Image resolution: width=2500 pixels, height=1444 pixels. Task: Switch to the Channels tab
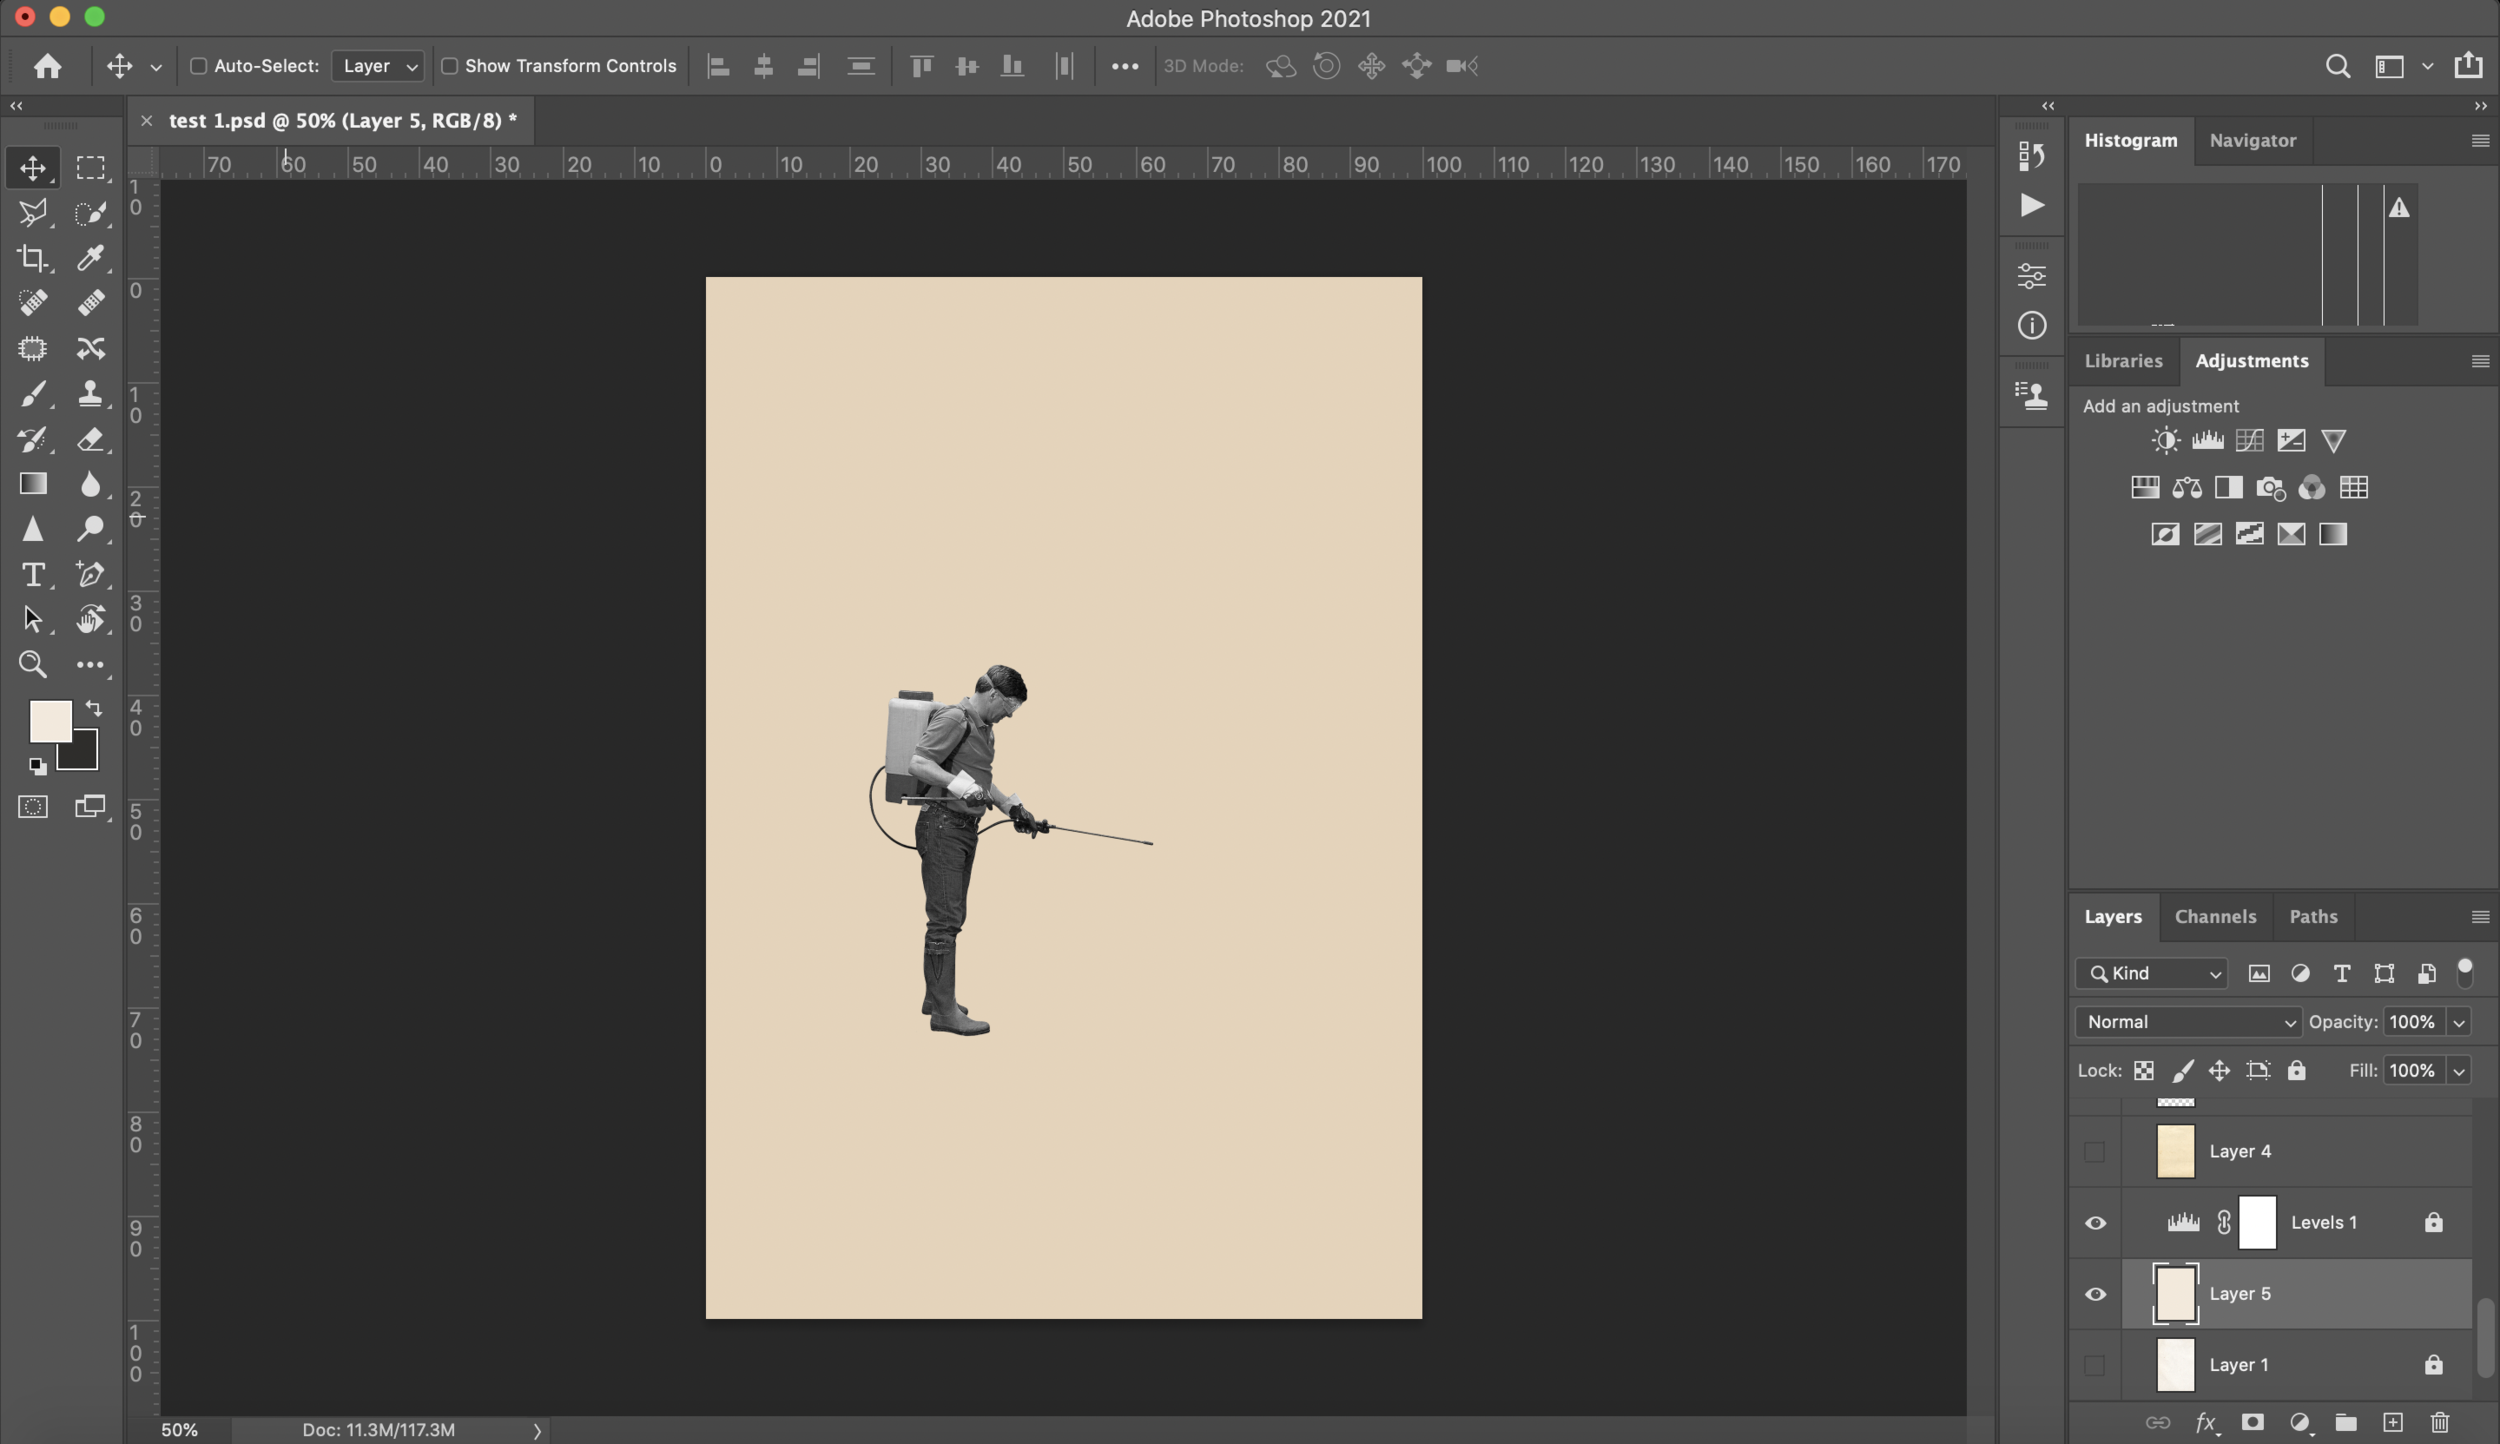point(2215,917)
